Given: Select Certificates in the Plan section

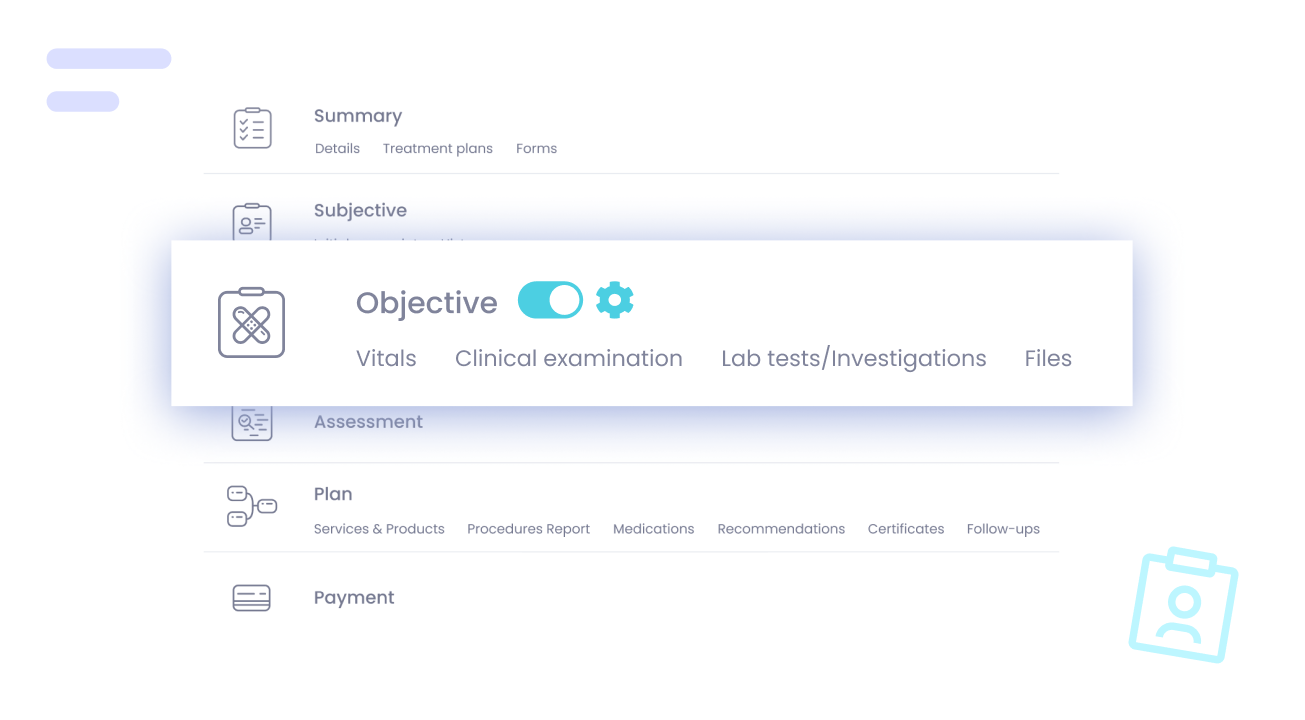Looking at the screenshot, I should (x=906, y=529).
